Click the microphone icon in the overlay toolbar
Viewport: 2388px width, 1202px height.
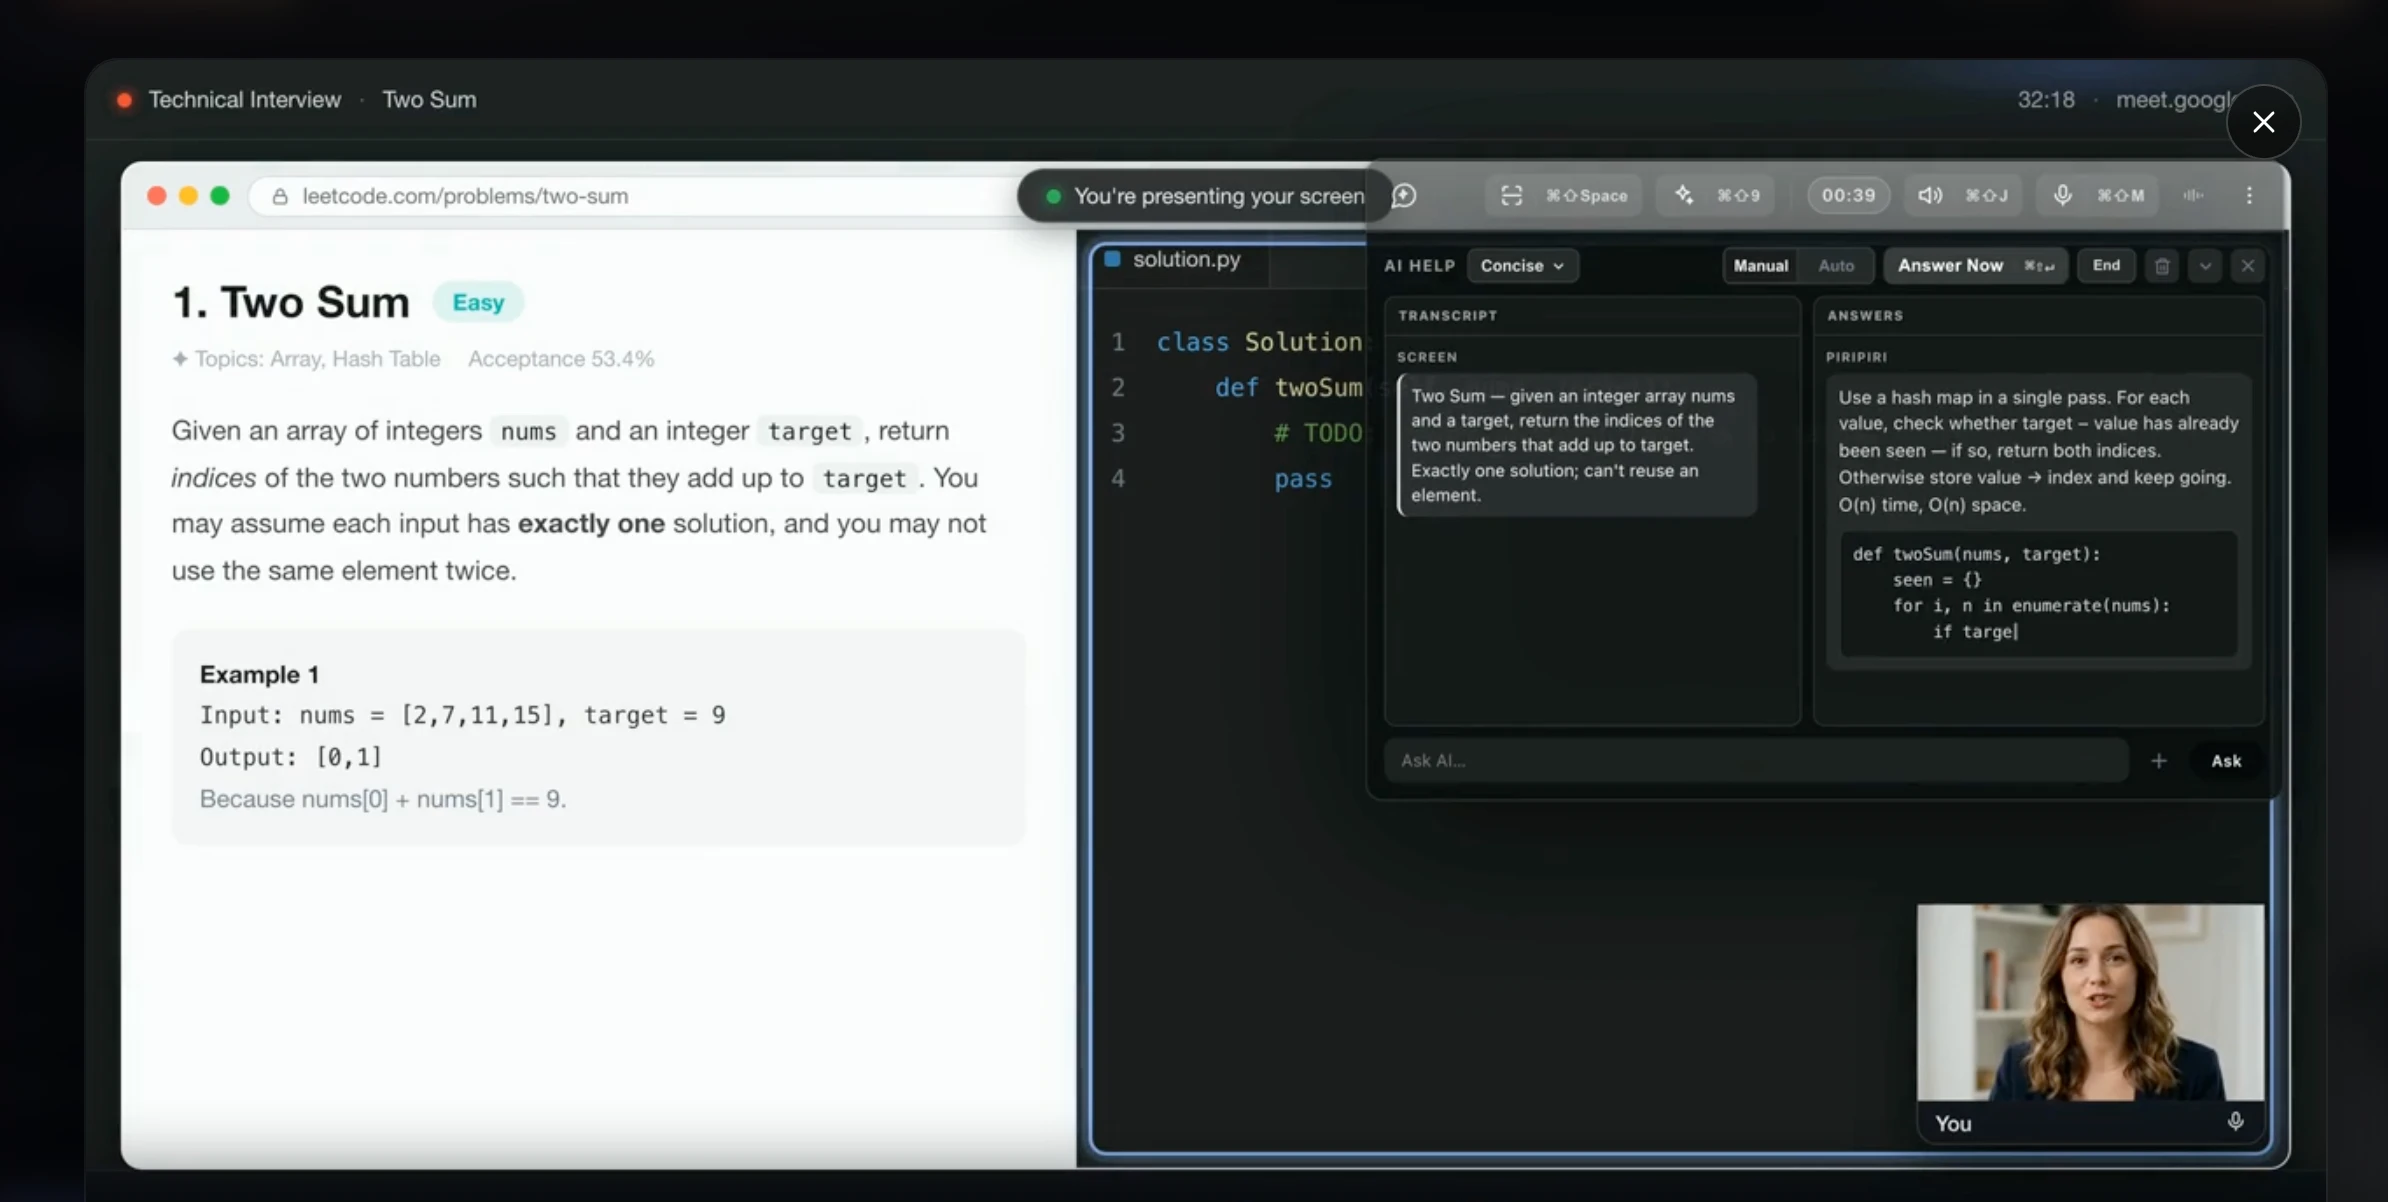point(2062,195)
